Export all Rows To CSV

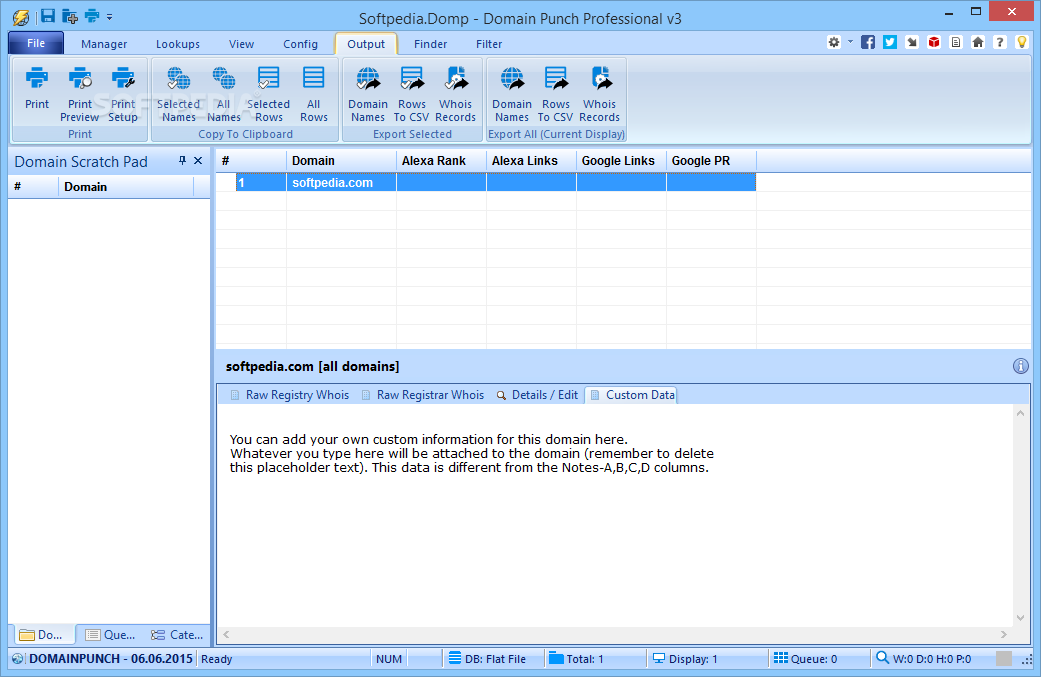point(556,94)
